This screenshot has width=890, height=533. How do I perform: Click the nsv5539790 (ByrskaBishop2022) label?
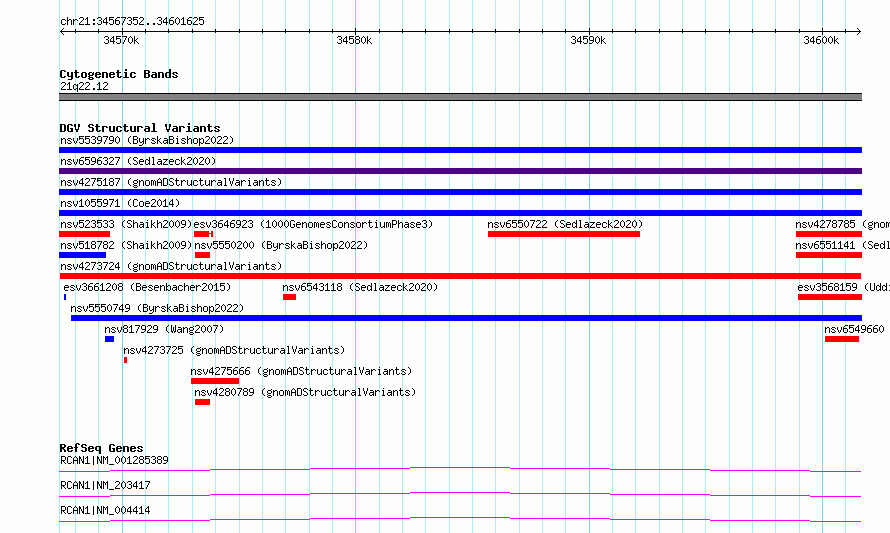pyautogui.click(x=147, y=140)
